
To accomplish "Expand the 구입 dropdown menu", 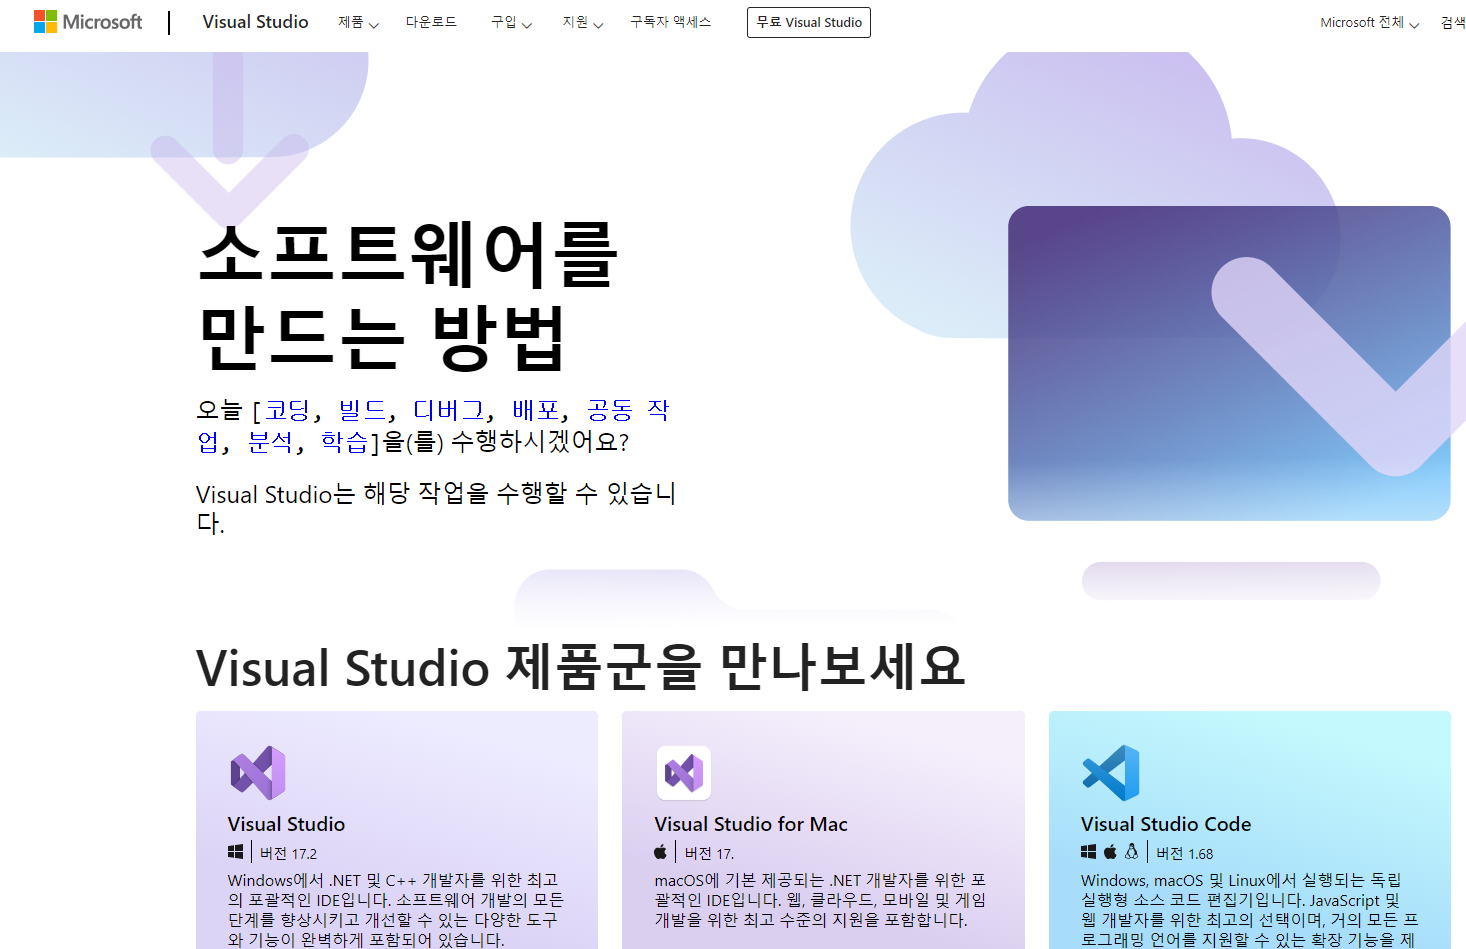I will click(511, 22).
